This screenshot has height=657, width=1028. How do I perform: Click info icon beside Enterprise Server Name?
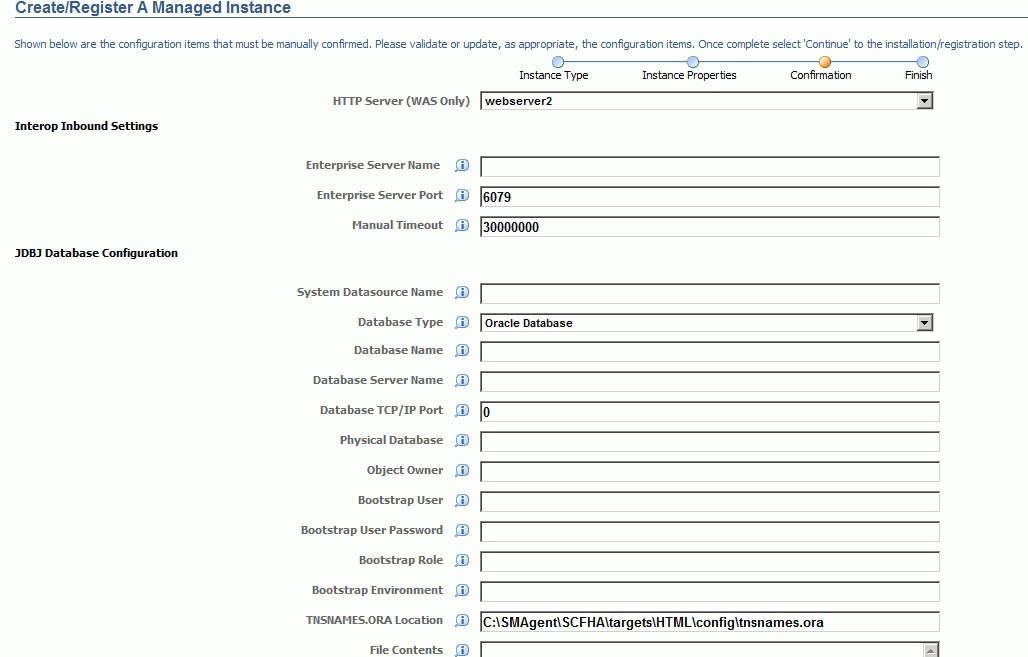[x=462, y=166]
